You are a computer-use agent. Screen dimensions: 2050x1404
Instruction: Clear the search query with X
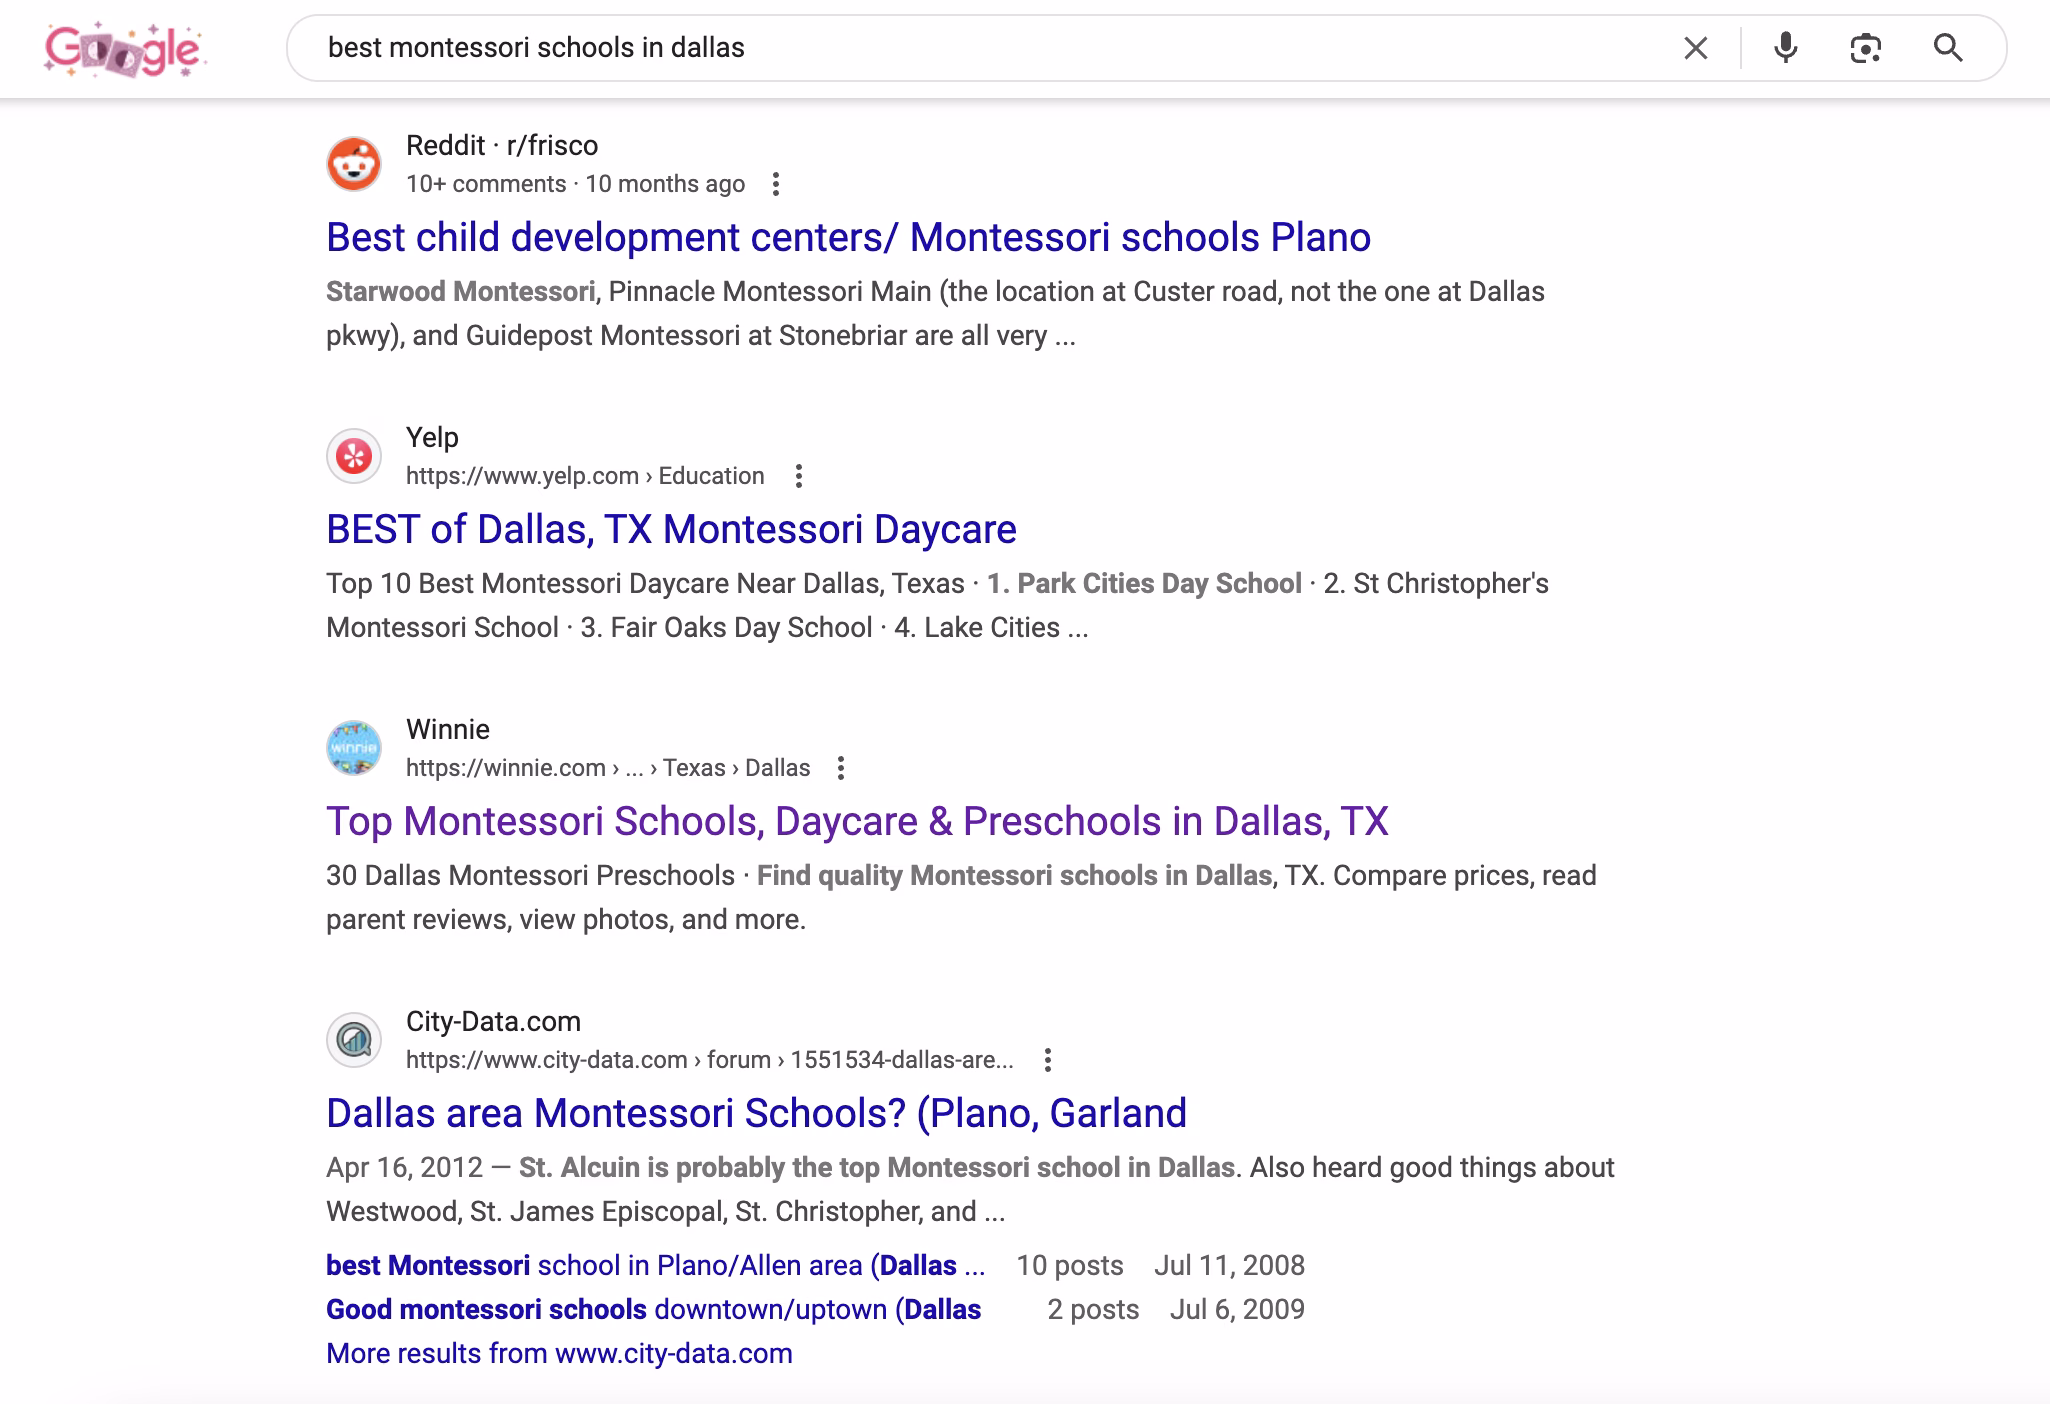[x=1695, y=48]
